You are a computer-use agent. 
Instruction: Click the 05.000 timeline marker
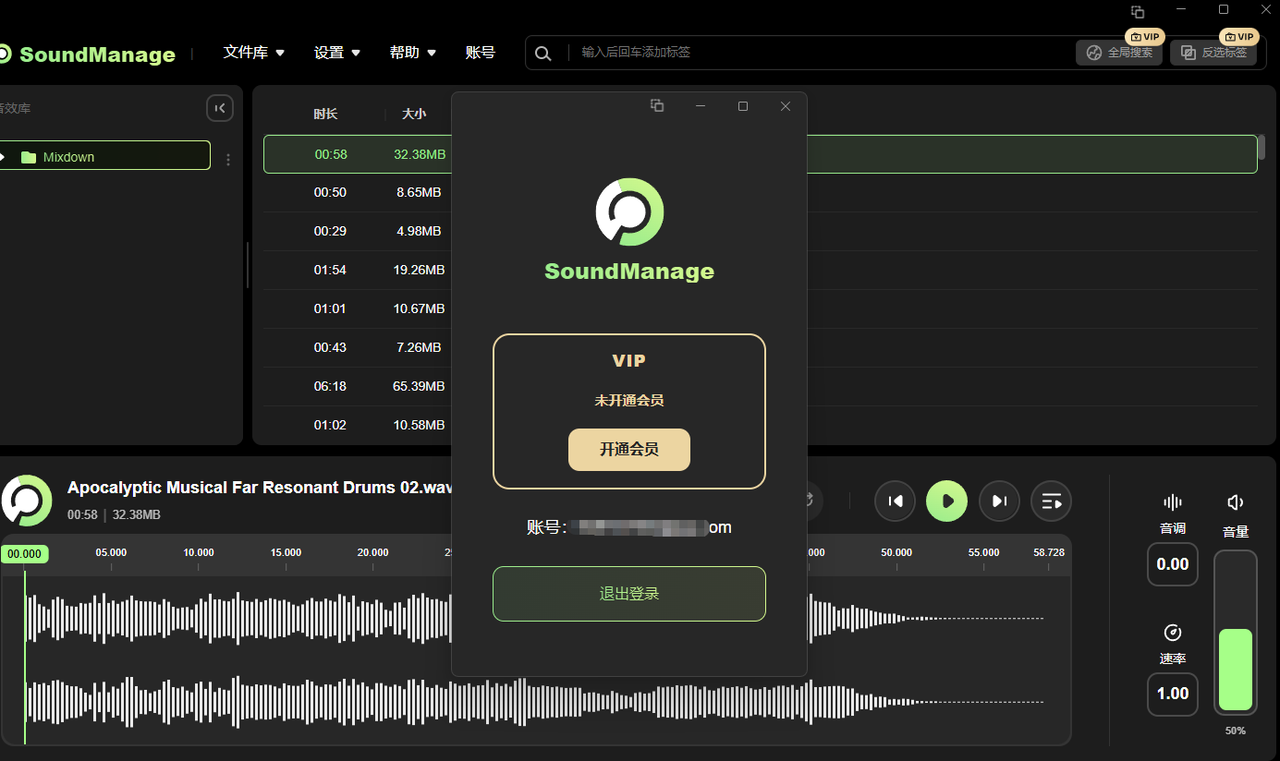111,552
